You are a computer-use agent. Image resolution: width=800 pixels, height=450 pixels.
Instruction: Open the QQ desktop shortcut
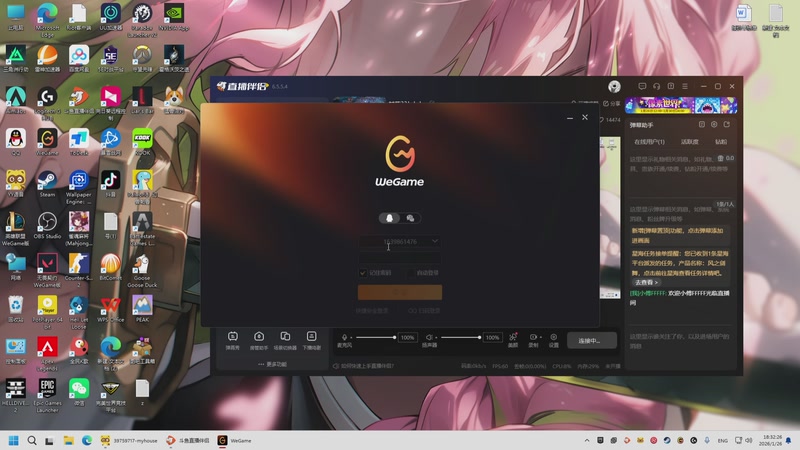point(15,142)
